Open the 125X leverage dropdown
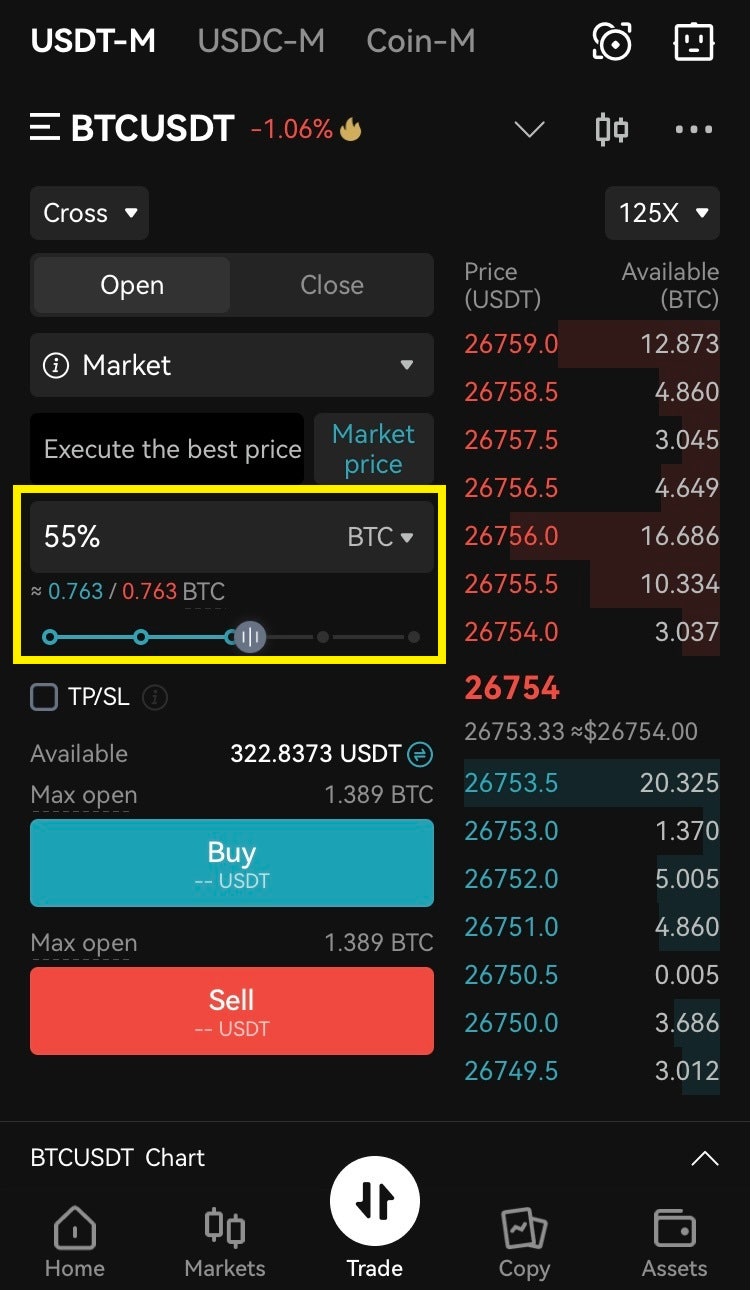Viewport: 750px width, 1290px height. pos(662,213)
